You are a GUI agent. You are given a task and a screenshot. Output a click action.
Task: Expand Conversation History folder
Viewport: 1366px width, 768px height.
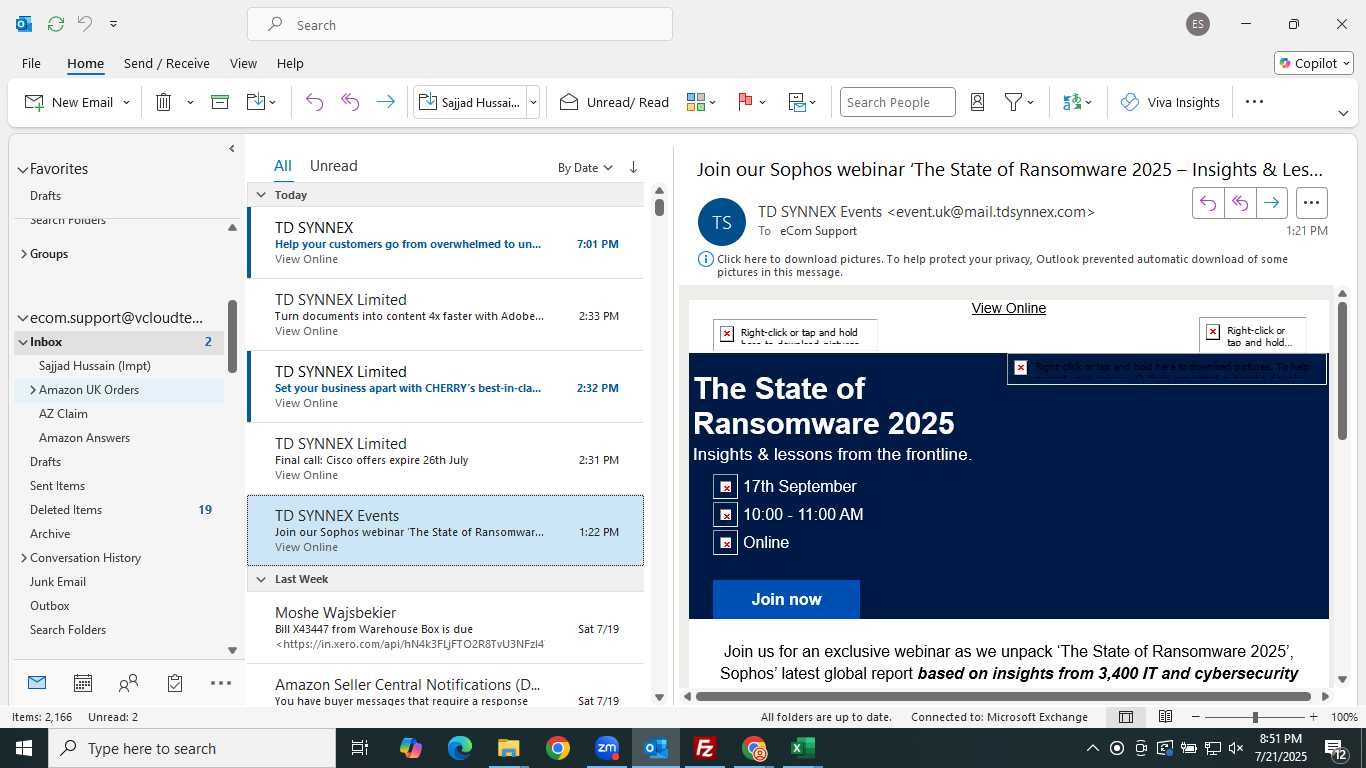pyautogui.click(x=23, y=558)
